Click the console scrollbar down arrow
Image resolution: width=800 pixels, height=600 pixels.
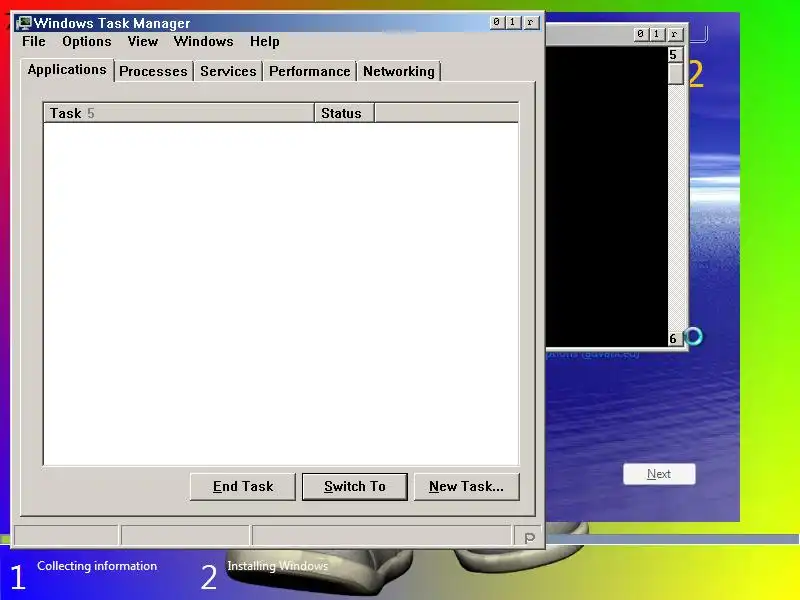675,338
